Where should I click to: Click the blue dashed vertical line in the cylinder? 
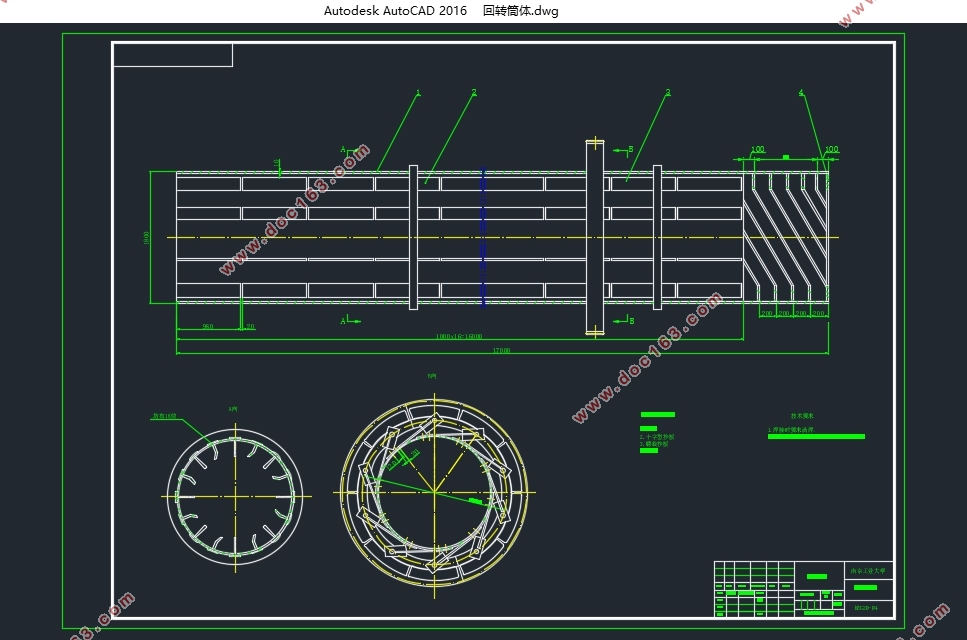pos(483,237)
